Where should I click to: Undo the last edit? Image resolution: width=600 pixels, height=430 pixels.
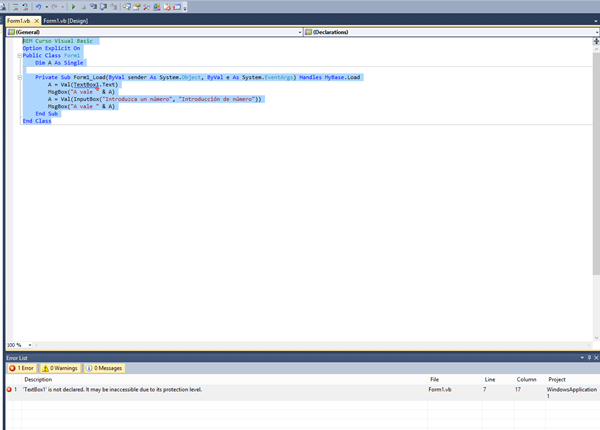pyautogui.click(x=39, y=7)
